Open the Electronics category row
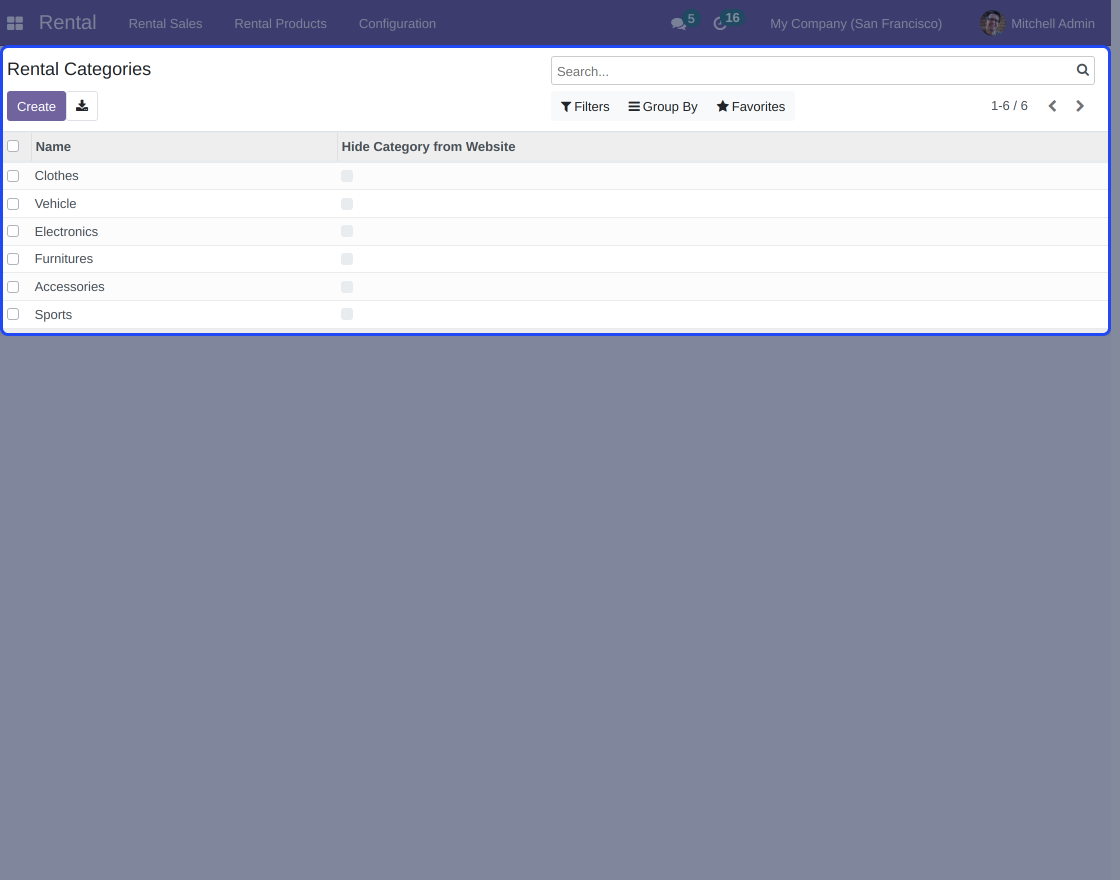 (x=556, y=231)
